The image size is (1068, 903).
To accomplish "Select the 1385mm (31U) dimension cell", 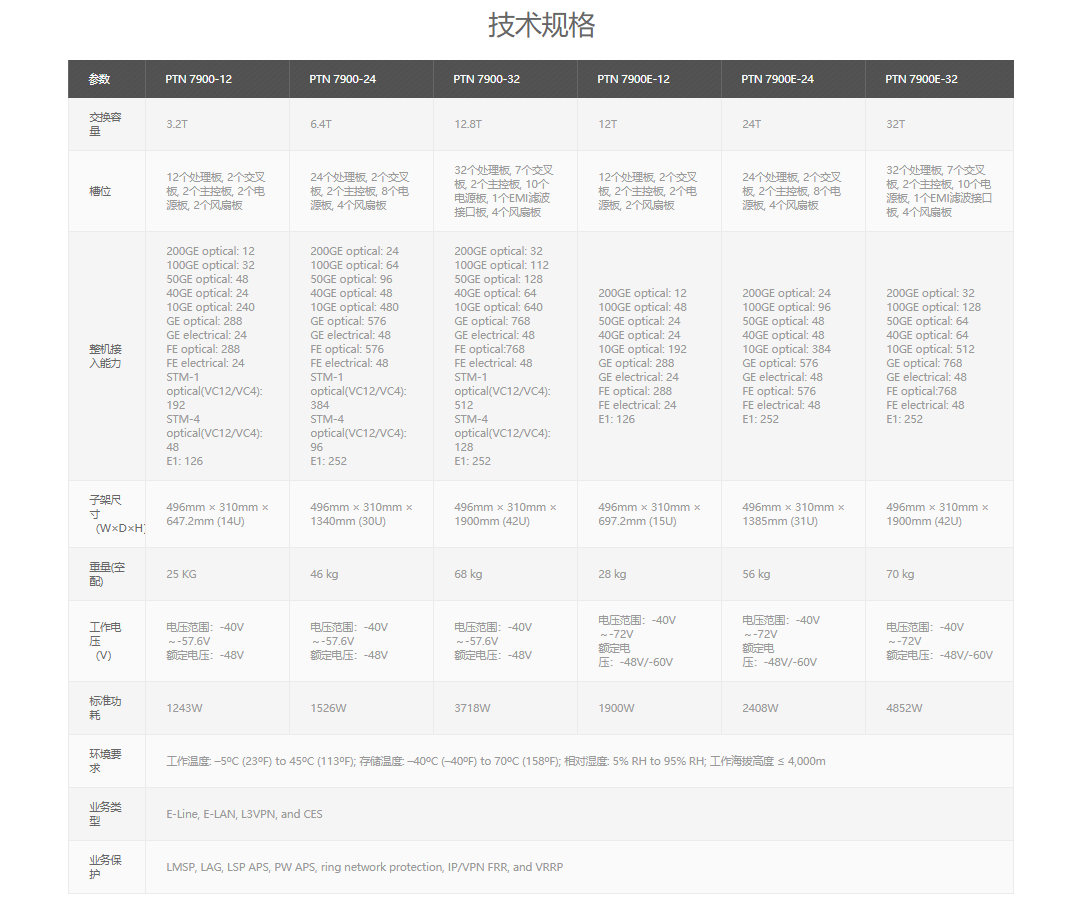I will (x=793, y=514).
